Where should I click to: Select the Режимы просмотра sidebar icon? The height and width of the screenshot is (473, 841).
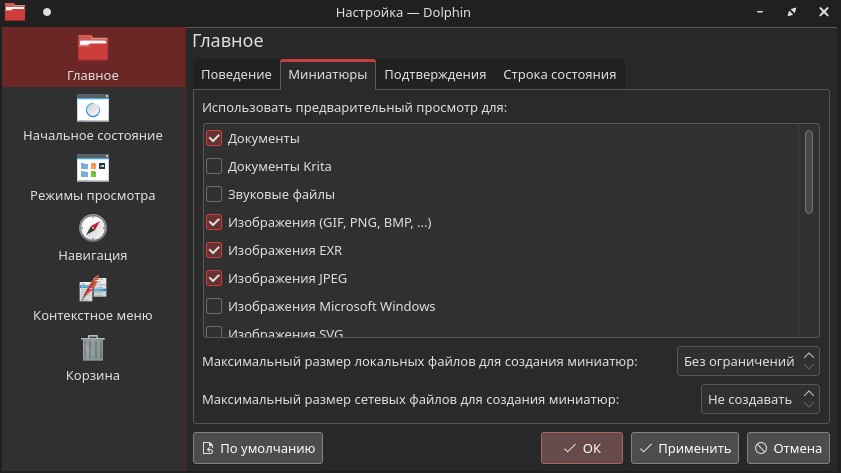click(93, 168)
